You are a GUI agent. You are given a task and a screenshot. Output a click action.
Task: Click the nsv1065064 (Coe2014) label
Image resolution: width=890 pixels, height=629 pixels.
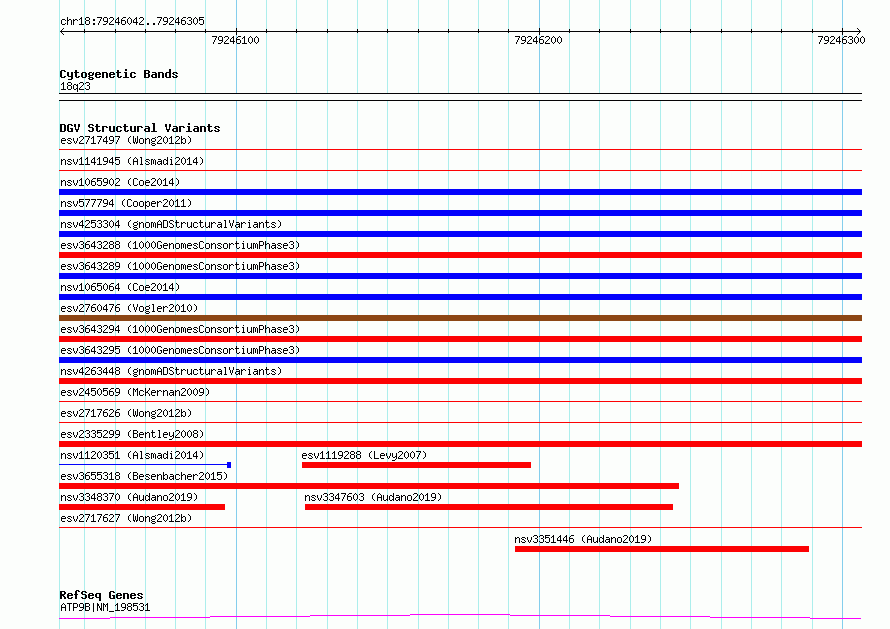tap(120, 287)
